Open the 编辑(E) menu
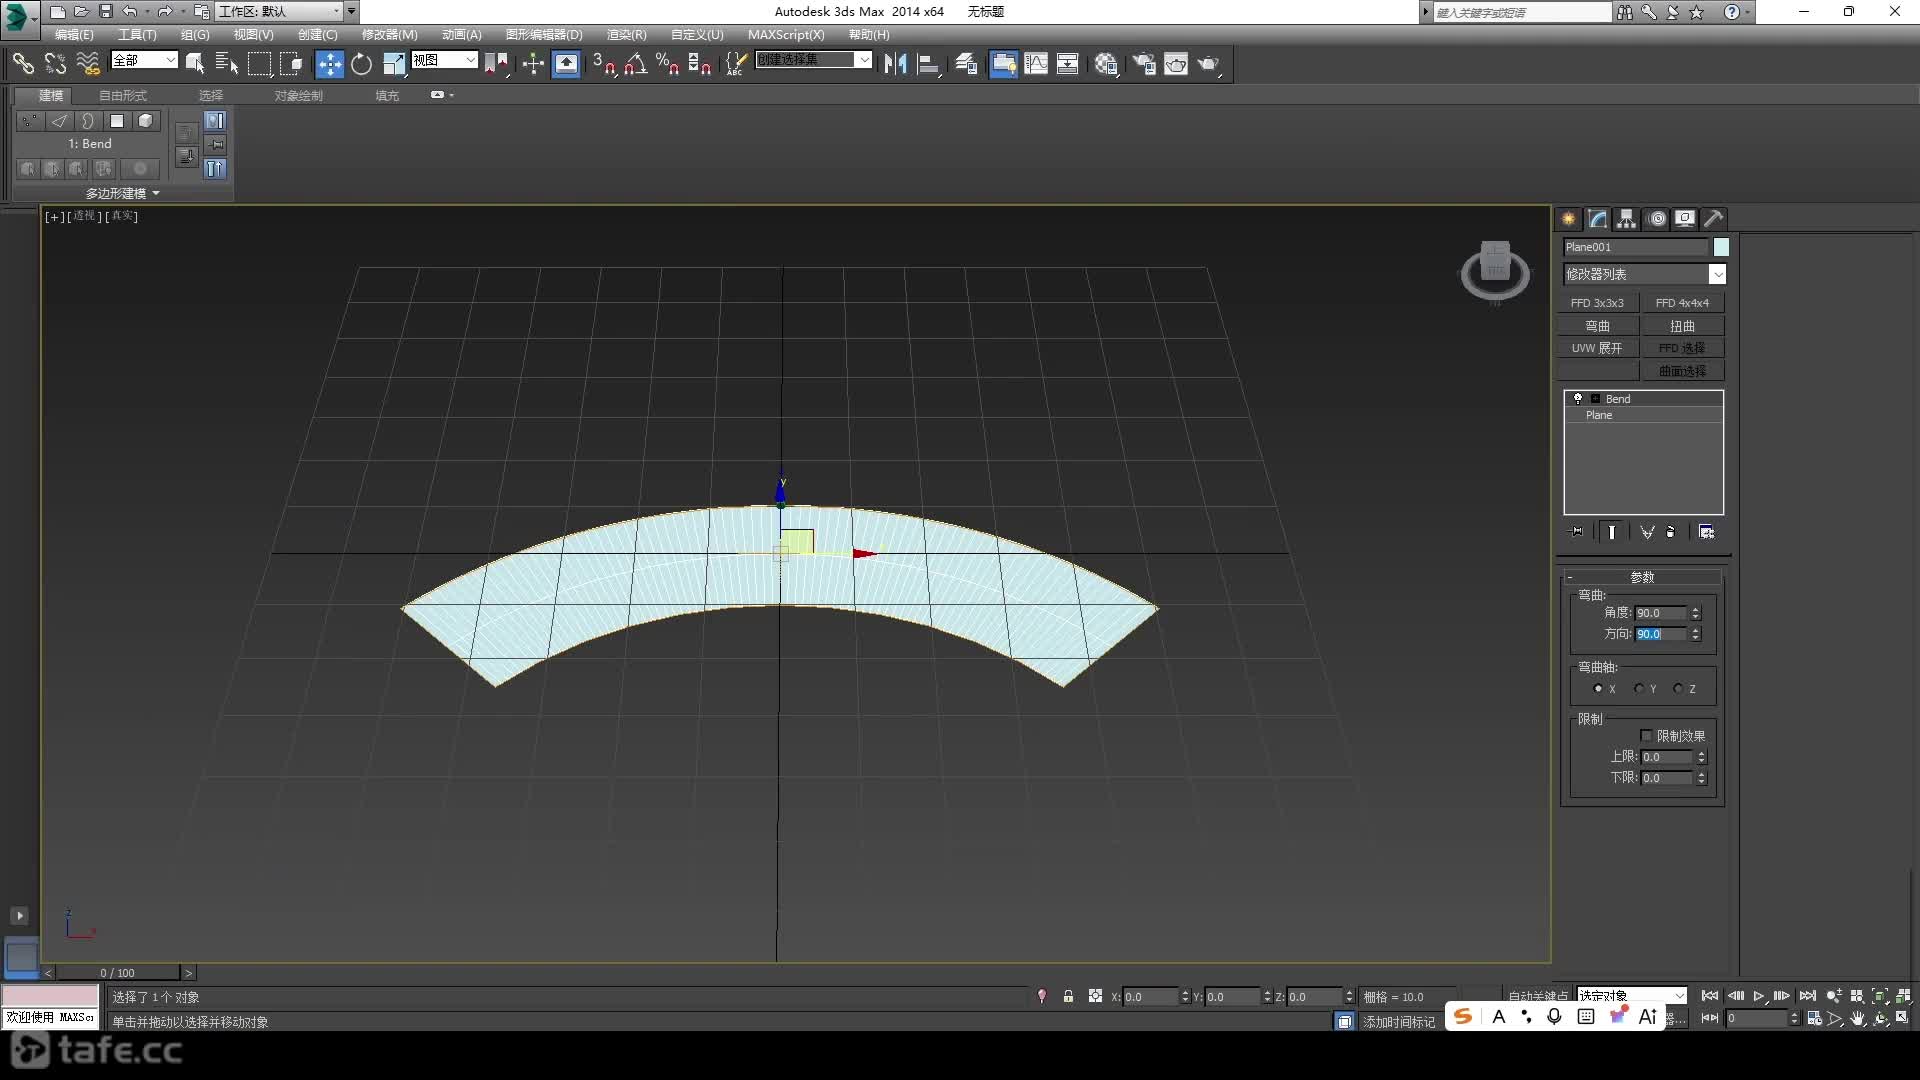 [x=74, y=34]
